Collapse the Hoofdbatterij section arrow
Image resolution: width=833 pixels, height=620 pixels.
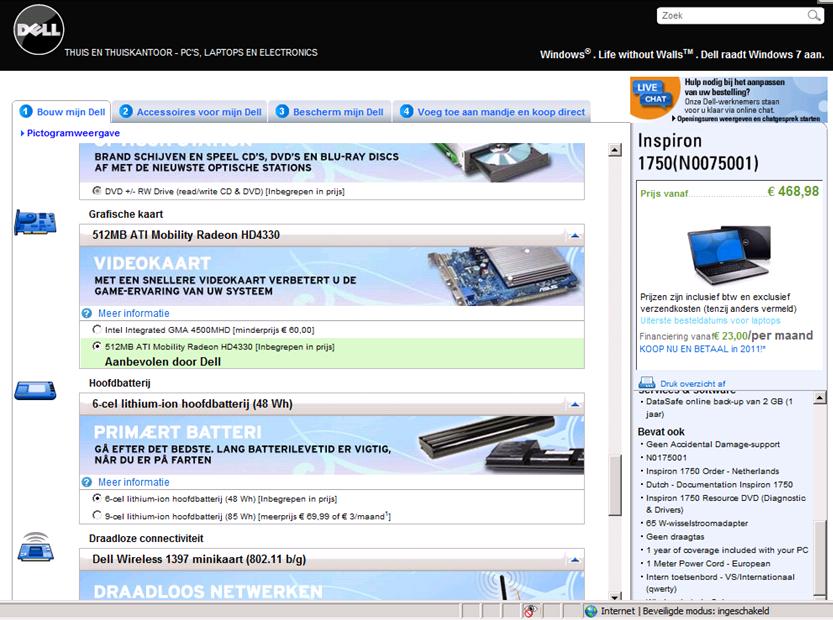coord(574,405)
